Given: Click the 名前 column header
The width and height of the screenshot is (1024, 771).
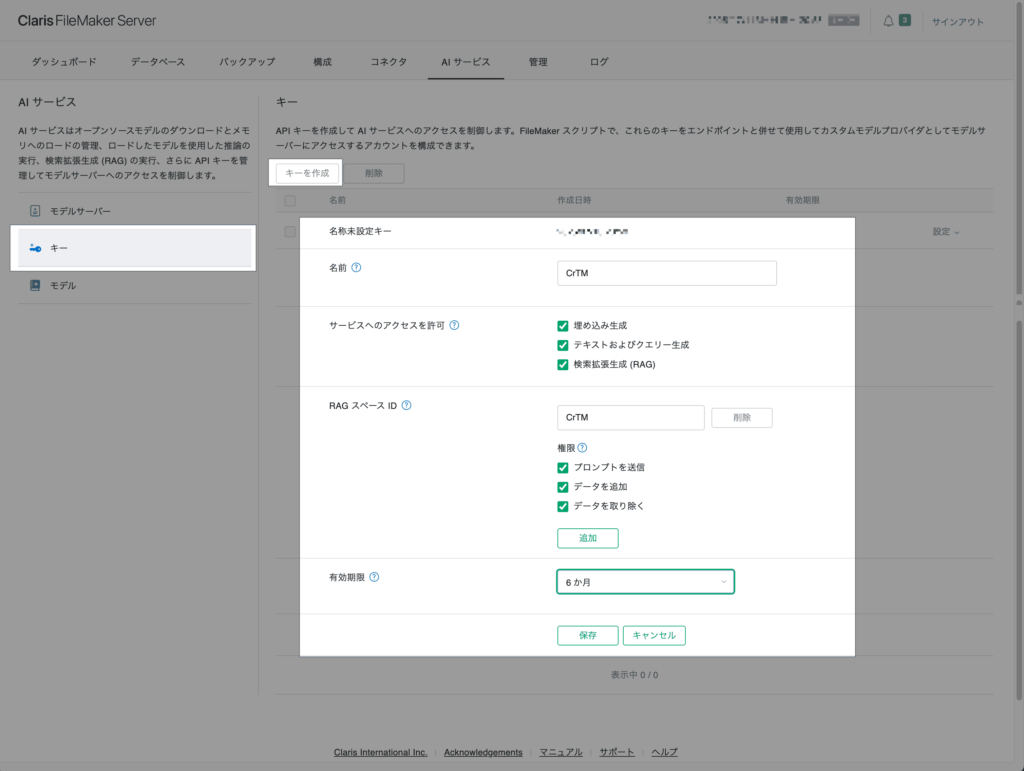Looking at the screenshot, I should click(x=338, y=200).
